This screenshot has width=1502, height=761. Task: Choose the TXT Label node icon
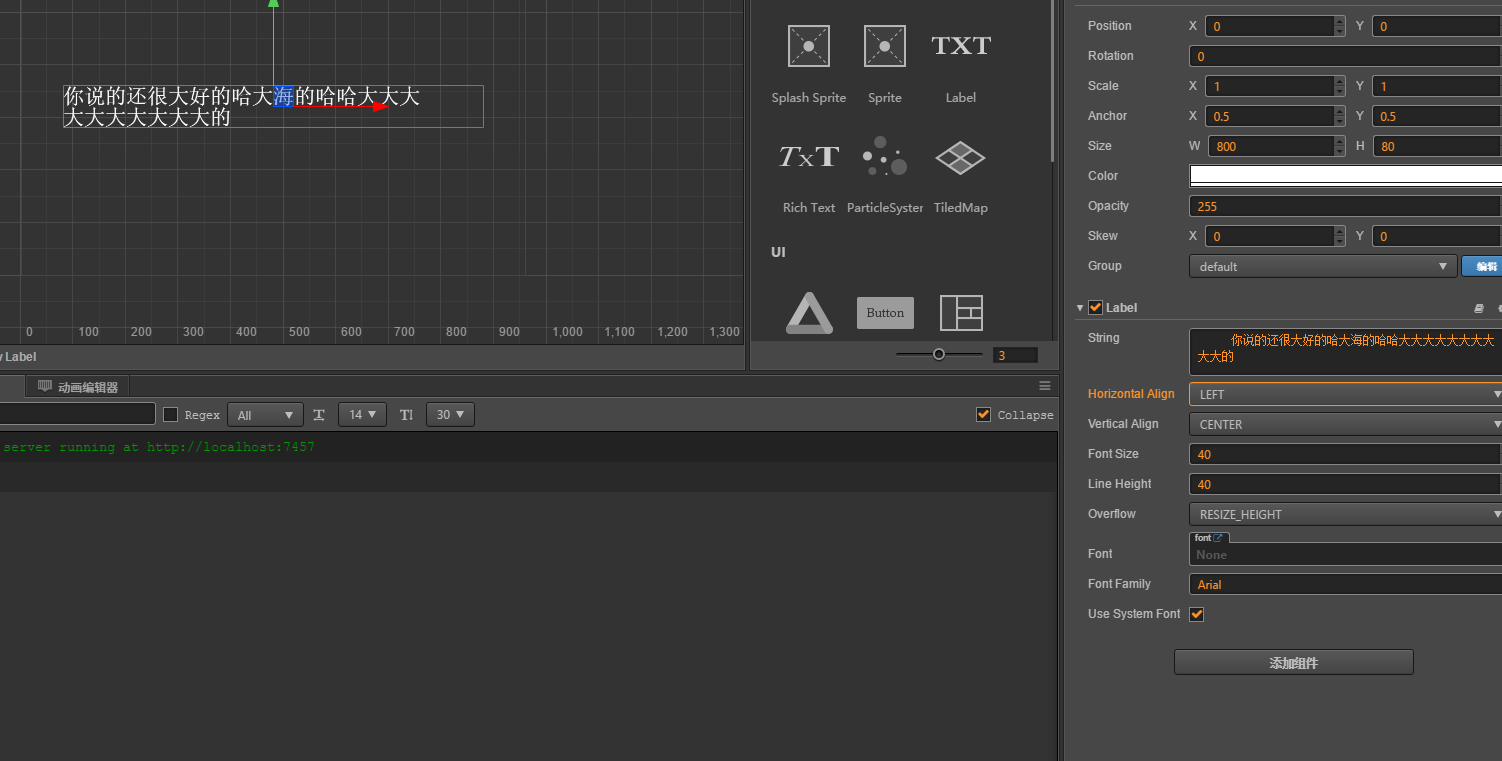click(x=960, y=46)
